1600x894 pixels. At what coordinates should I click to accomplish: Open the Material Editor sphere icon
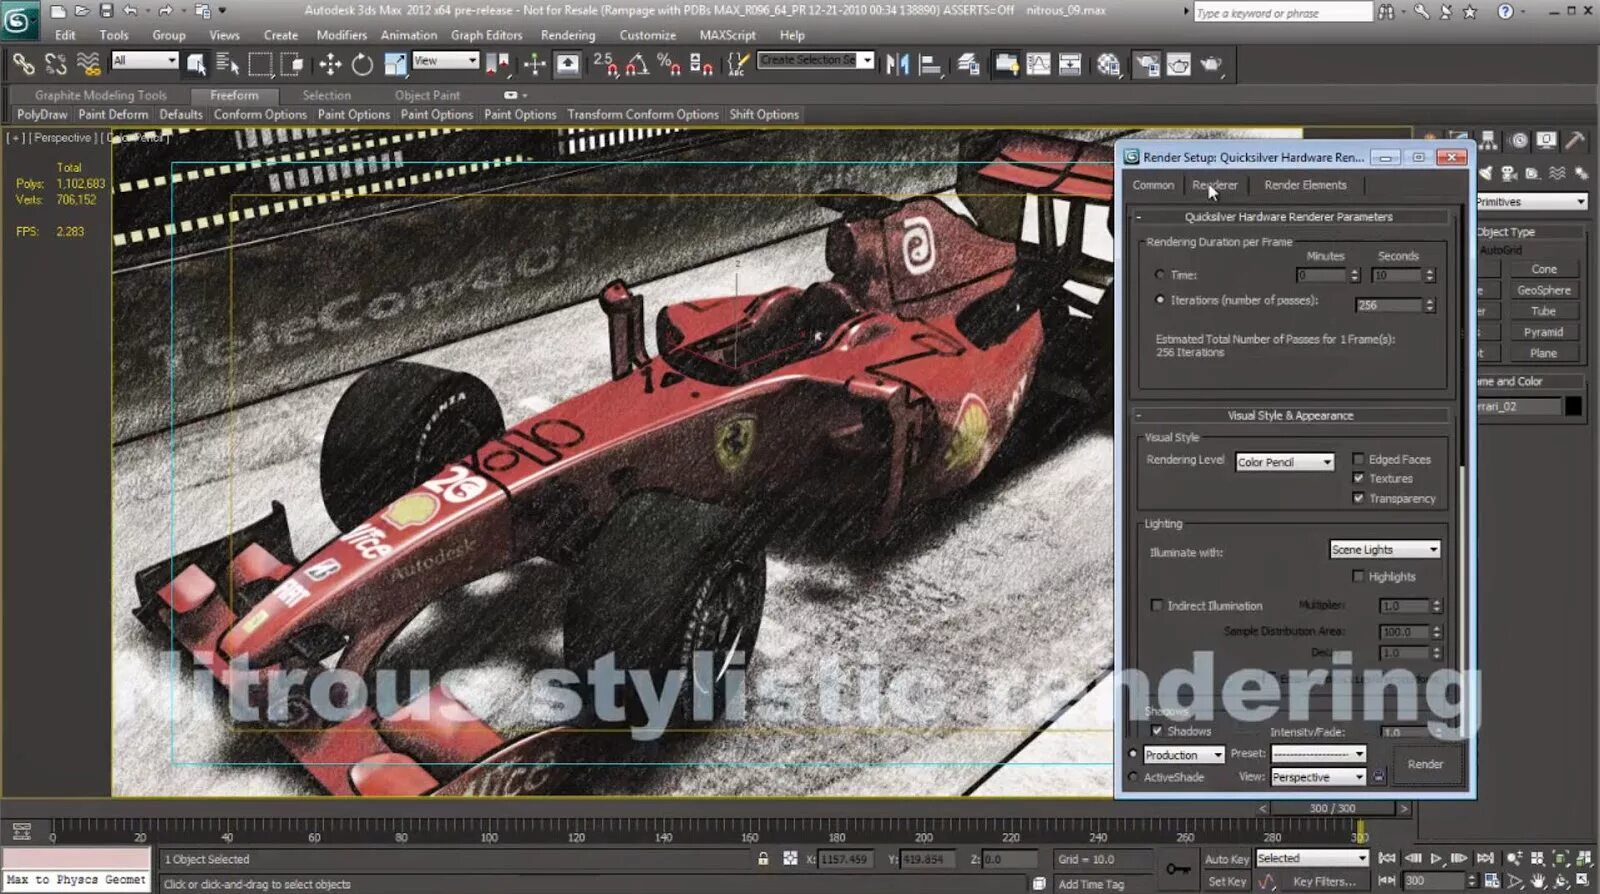[x=1108, y=64]
